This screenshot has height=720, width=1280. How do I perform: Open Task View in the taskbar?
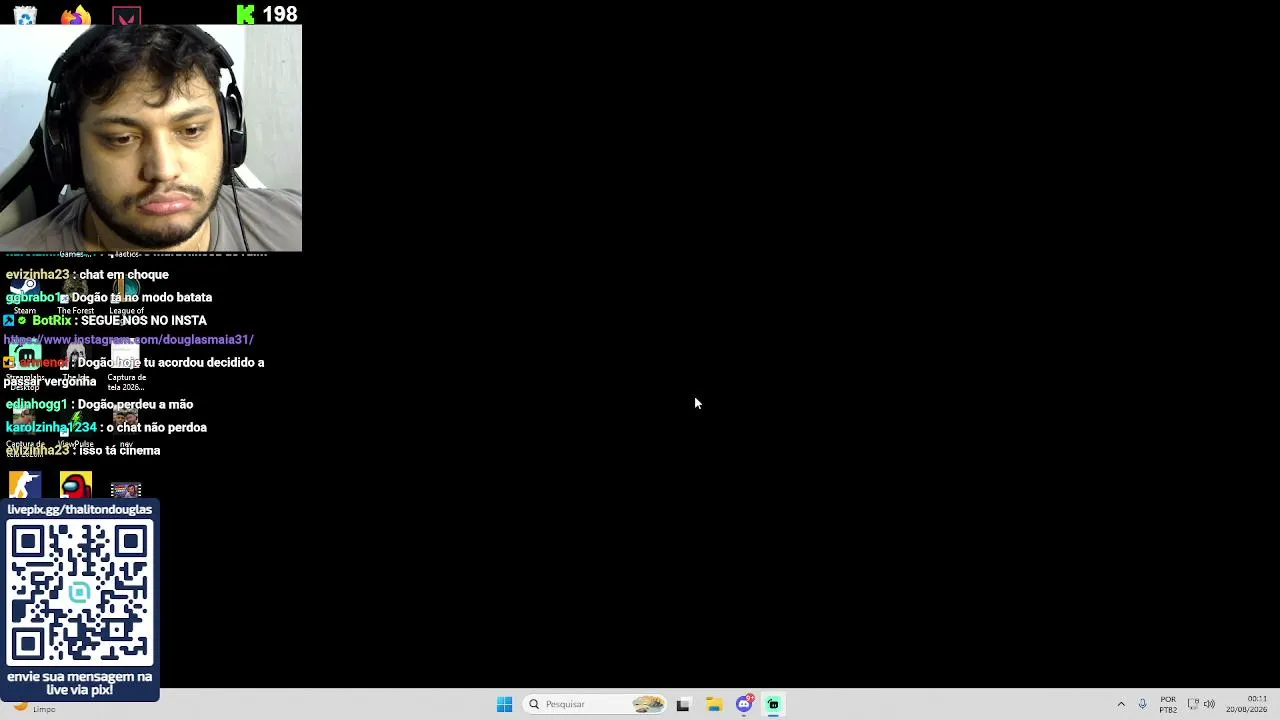(x=683, y=704)
